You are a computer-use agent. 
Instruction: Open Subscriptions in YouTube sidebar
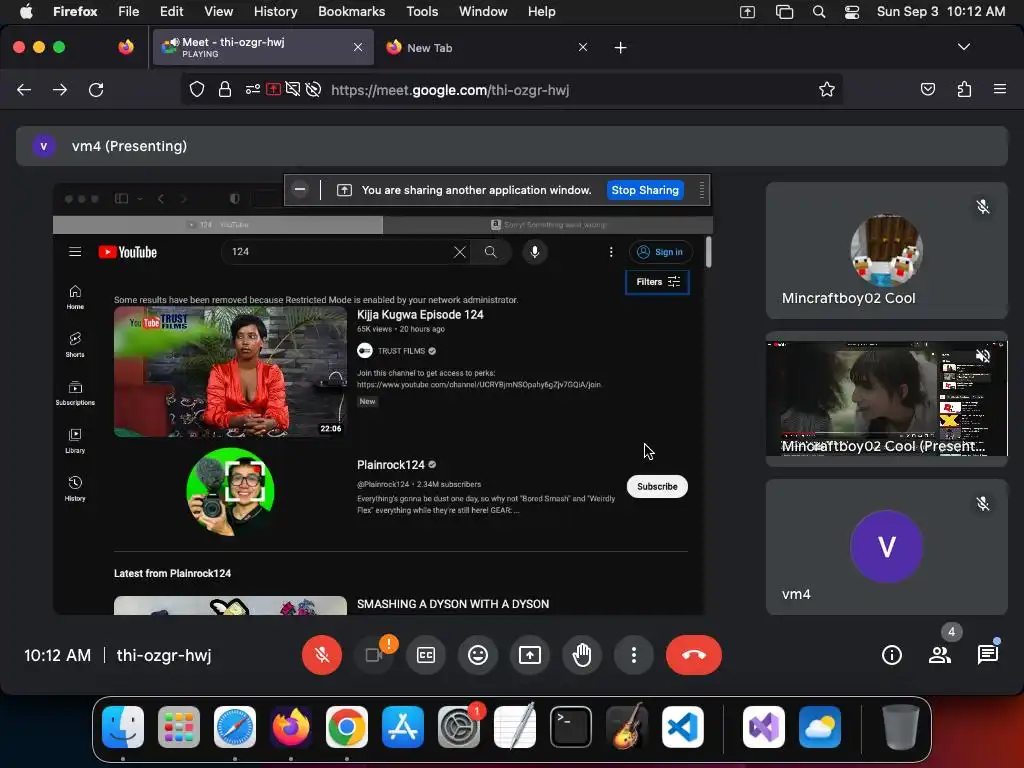75,393
